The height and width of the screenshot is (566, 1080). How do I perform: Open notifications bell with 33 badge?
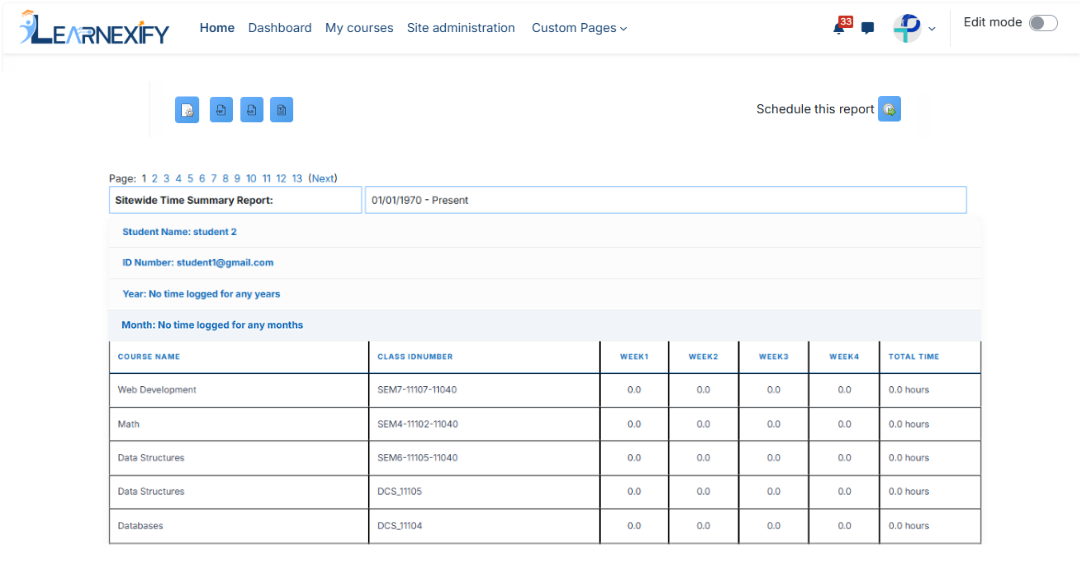(841, 26)
